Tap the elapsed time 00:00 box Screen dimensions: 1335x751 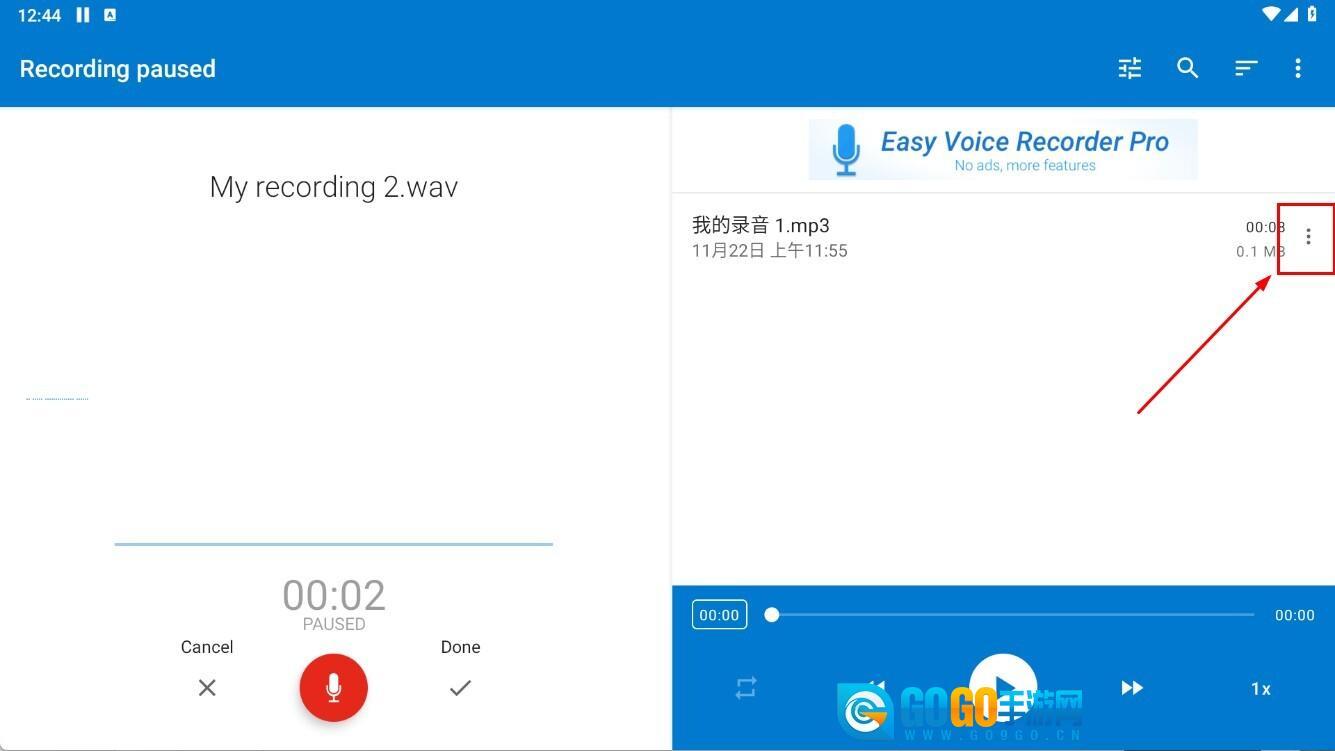[719, 615]
